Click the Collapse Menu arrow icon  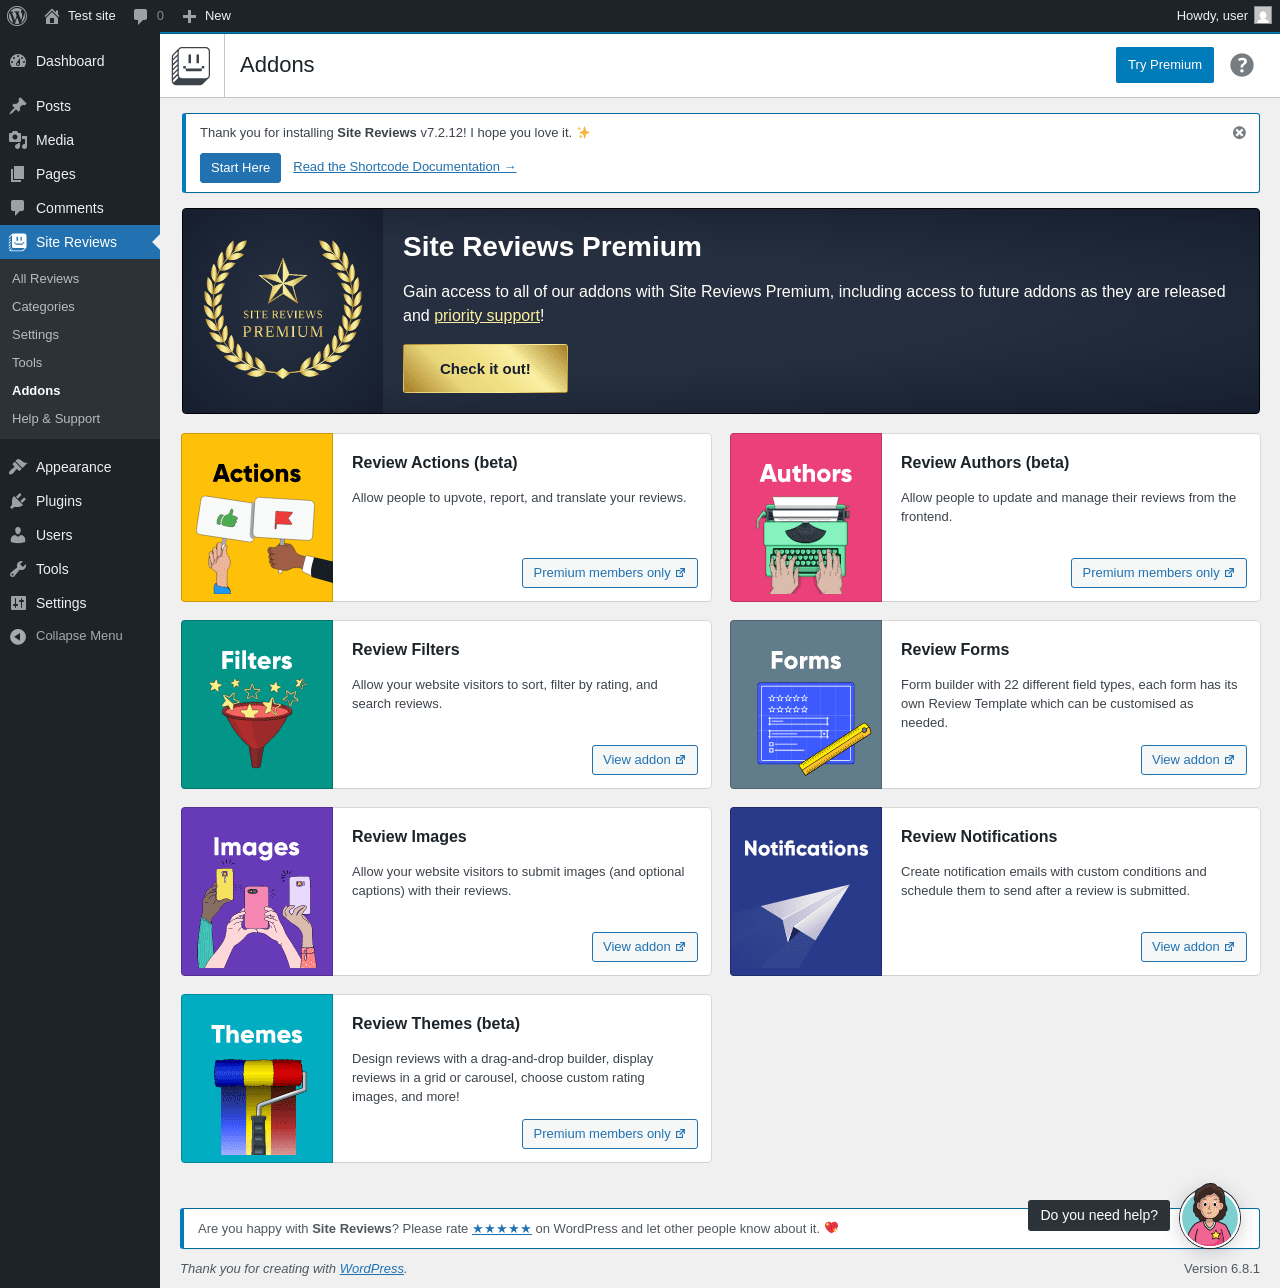click(x=18, y=636)
